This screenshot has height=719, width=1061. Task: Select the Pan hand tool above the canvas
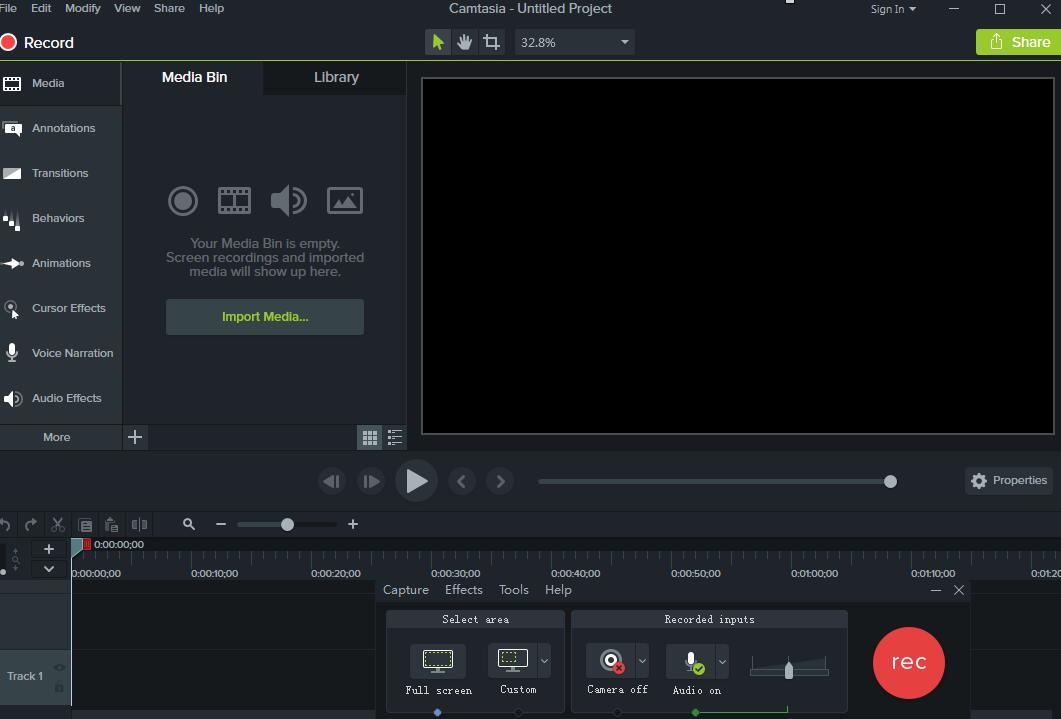tap(464, 41)
